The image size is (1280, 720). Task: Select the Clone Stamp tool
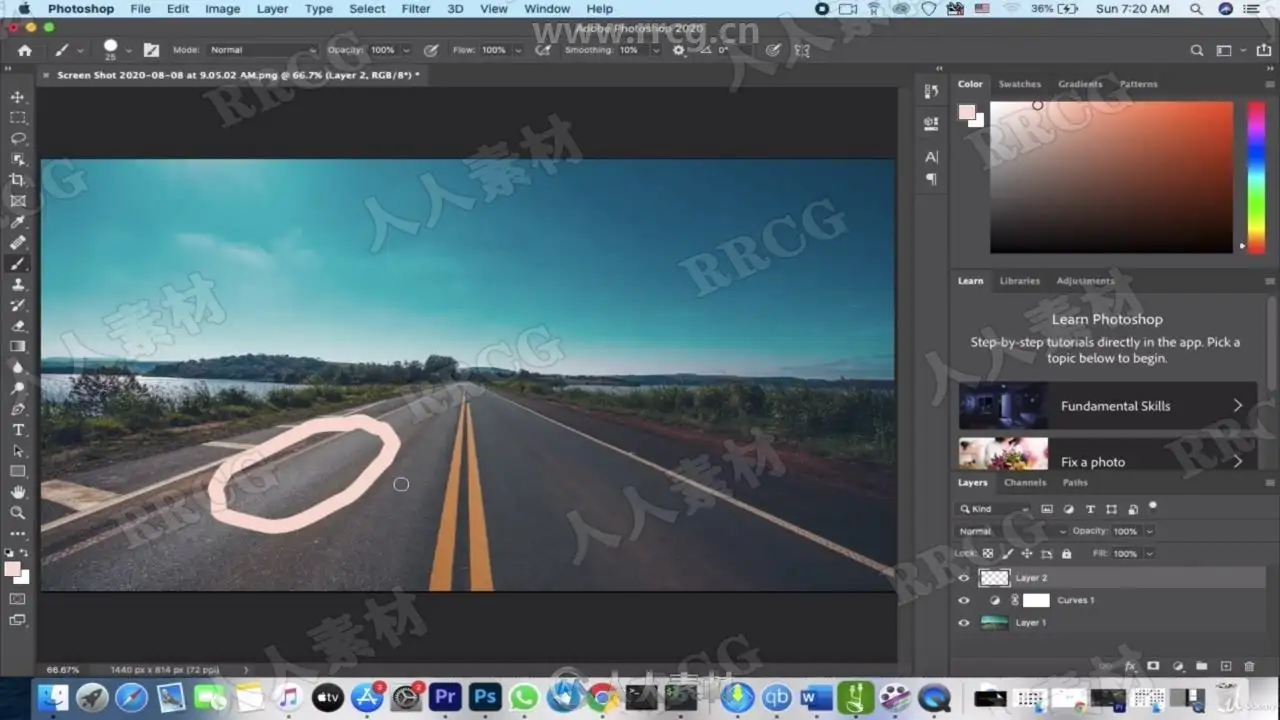point(18,285)
